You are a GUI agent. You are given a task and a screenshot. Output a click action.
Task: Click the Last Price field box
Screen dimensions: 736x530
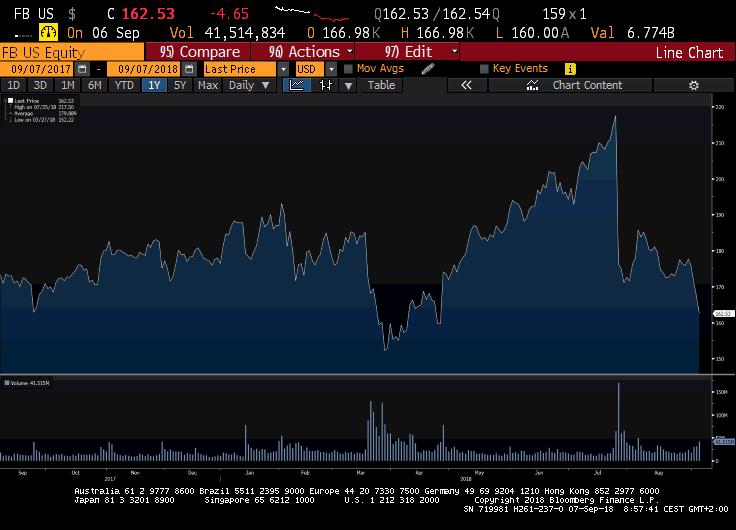239,69
